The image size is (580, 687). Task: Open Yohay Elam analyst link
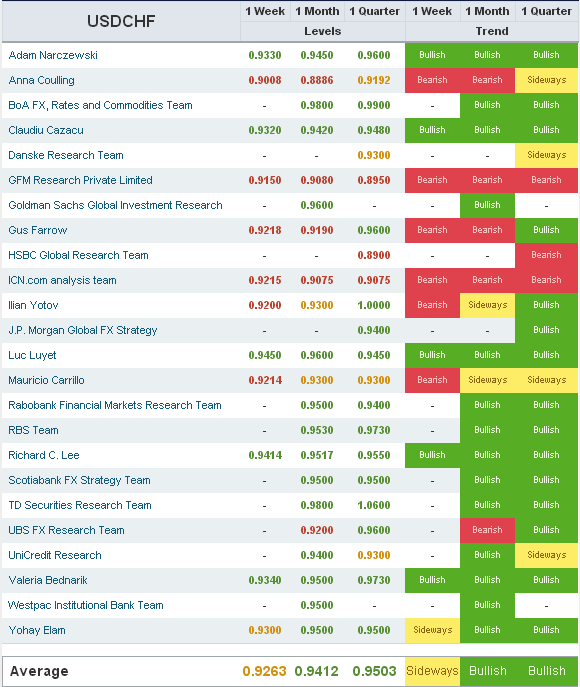[x=37, y=630]
